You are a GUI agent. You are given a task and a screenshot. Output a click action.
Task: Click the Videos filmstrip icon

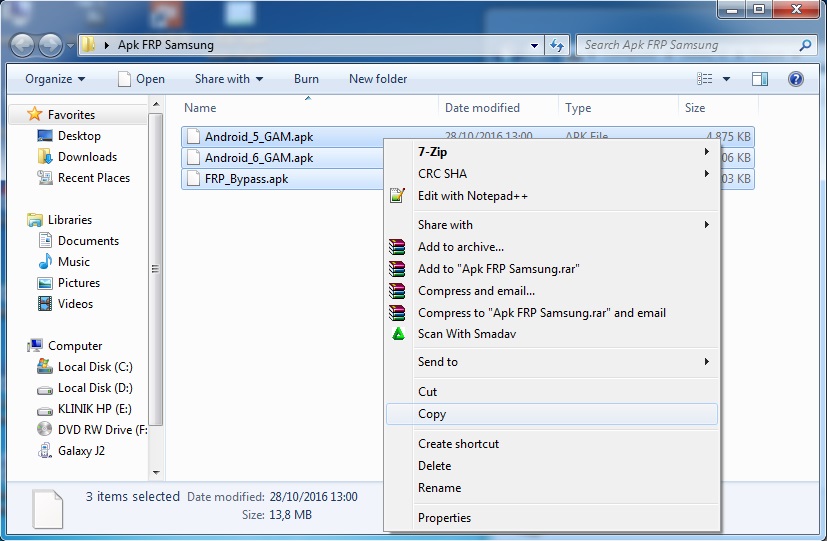pos(45,304)
